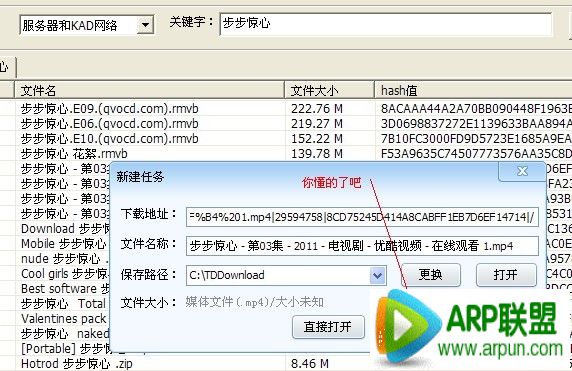Click the C:\TDDownload save path text
The height and width of the screenshot is (371, 572).
click(227, 275)
